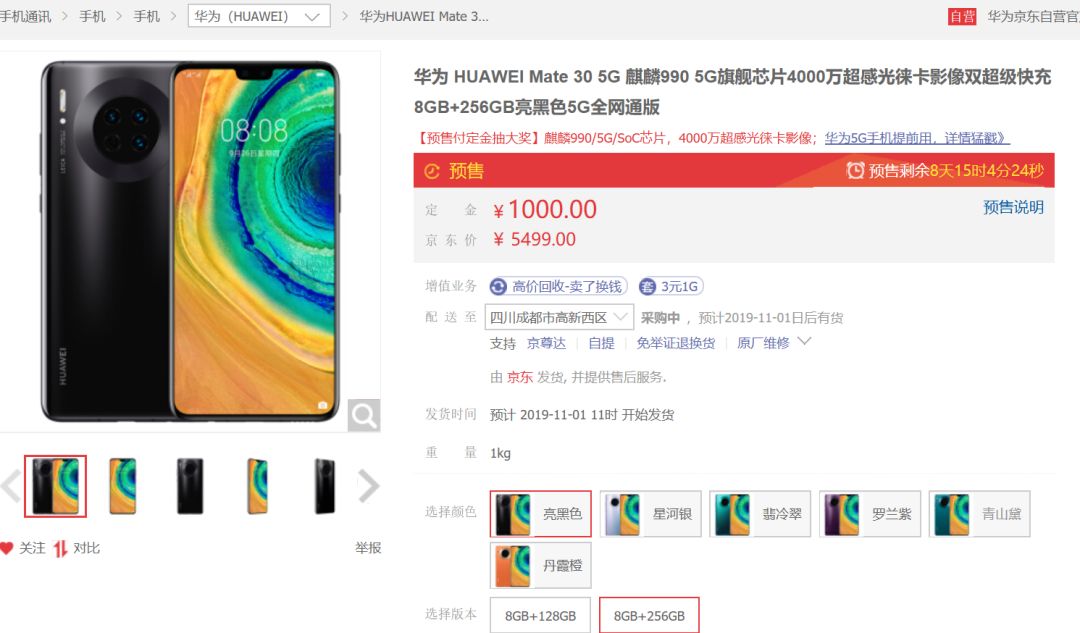Open 华为京东自营 store link
Screen dimensions: 1080x633
click(x=1033, y=17)
